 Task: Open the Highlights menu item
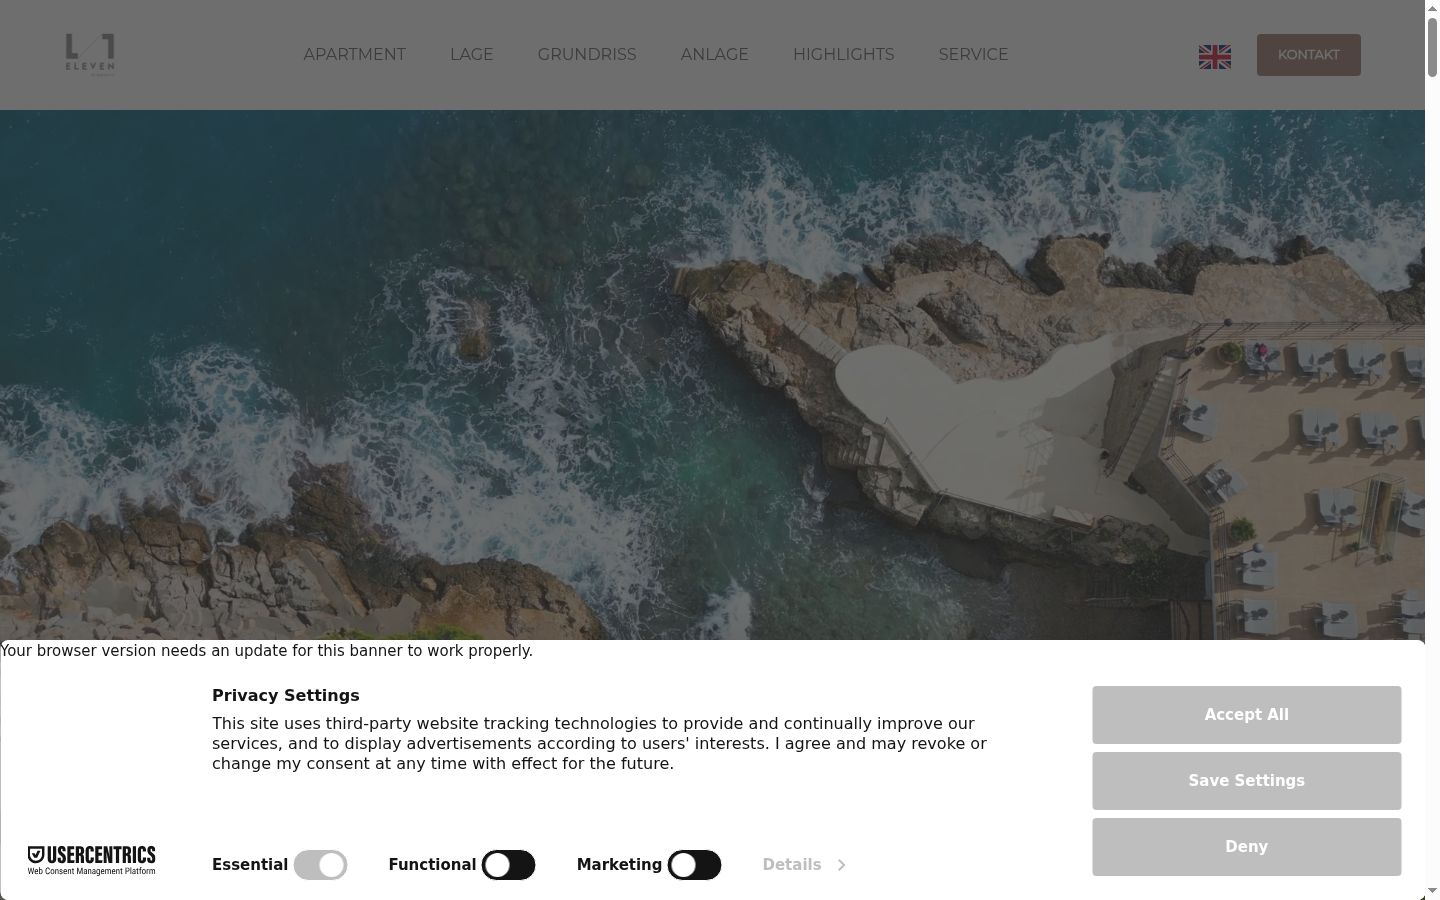click(x=844, y=55)
